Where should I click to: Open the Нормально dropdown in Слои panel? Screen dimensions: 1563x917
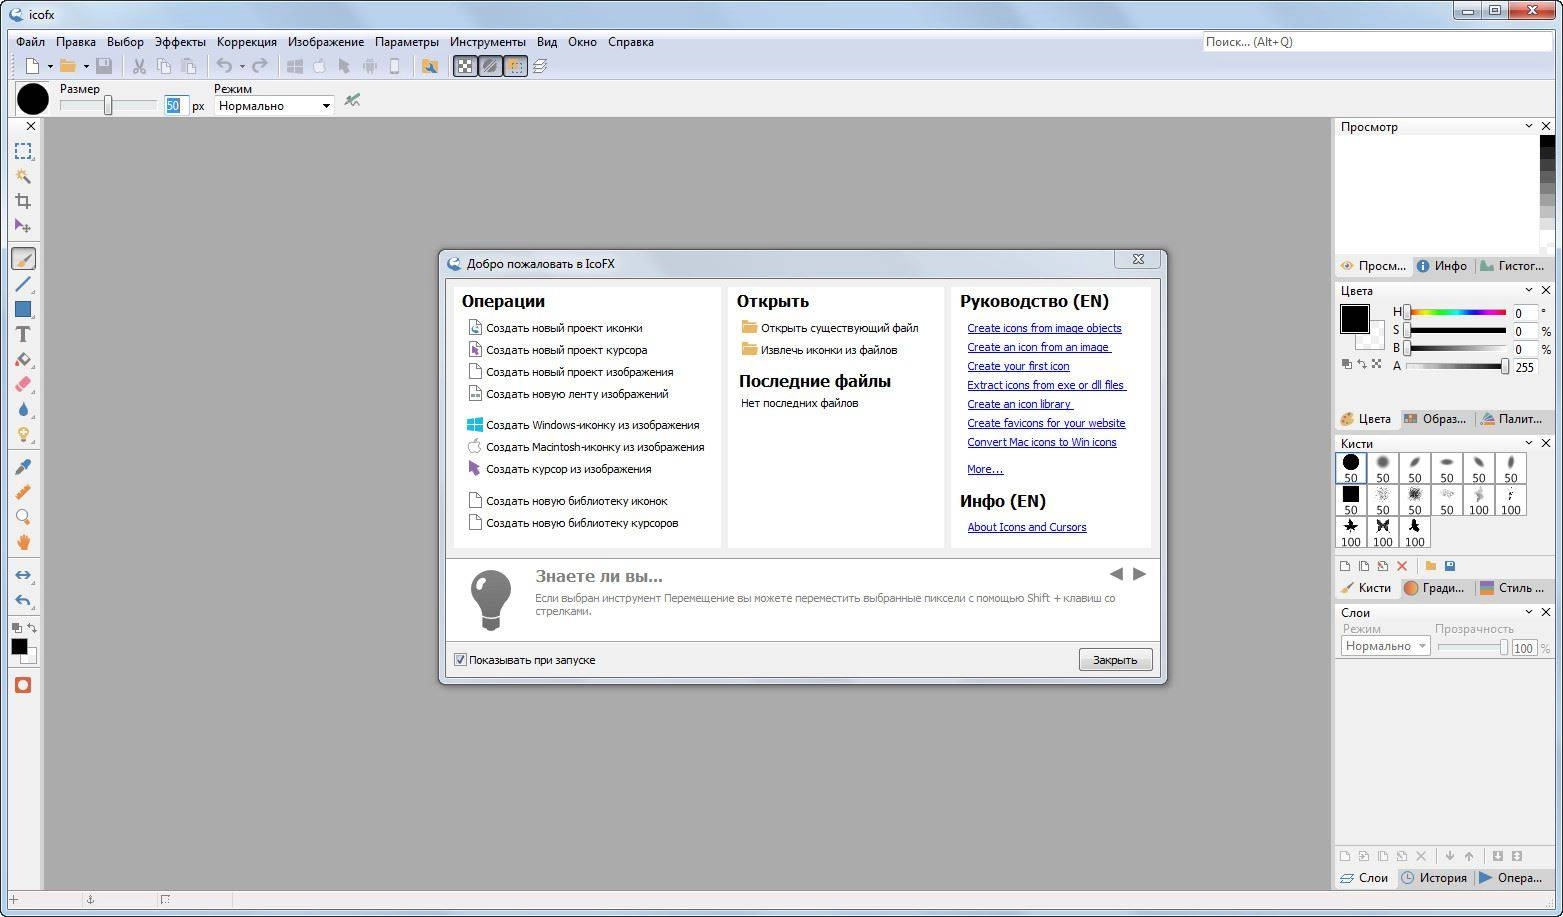tap(1386, 646)
